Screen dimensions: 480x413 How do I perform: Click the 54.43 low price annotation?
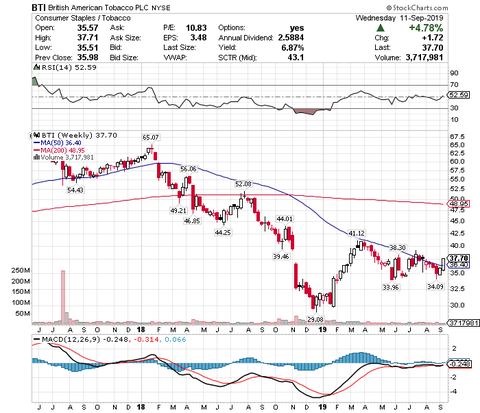click(x=75, y=190)
